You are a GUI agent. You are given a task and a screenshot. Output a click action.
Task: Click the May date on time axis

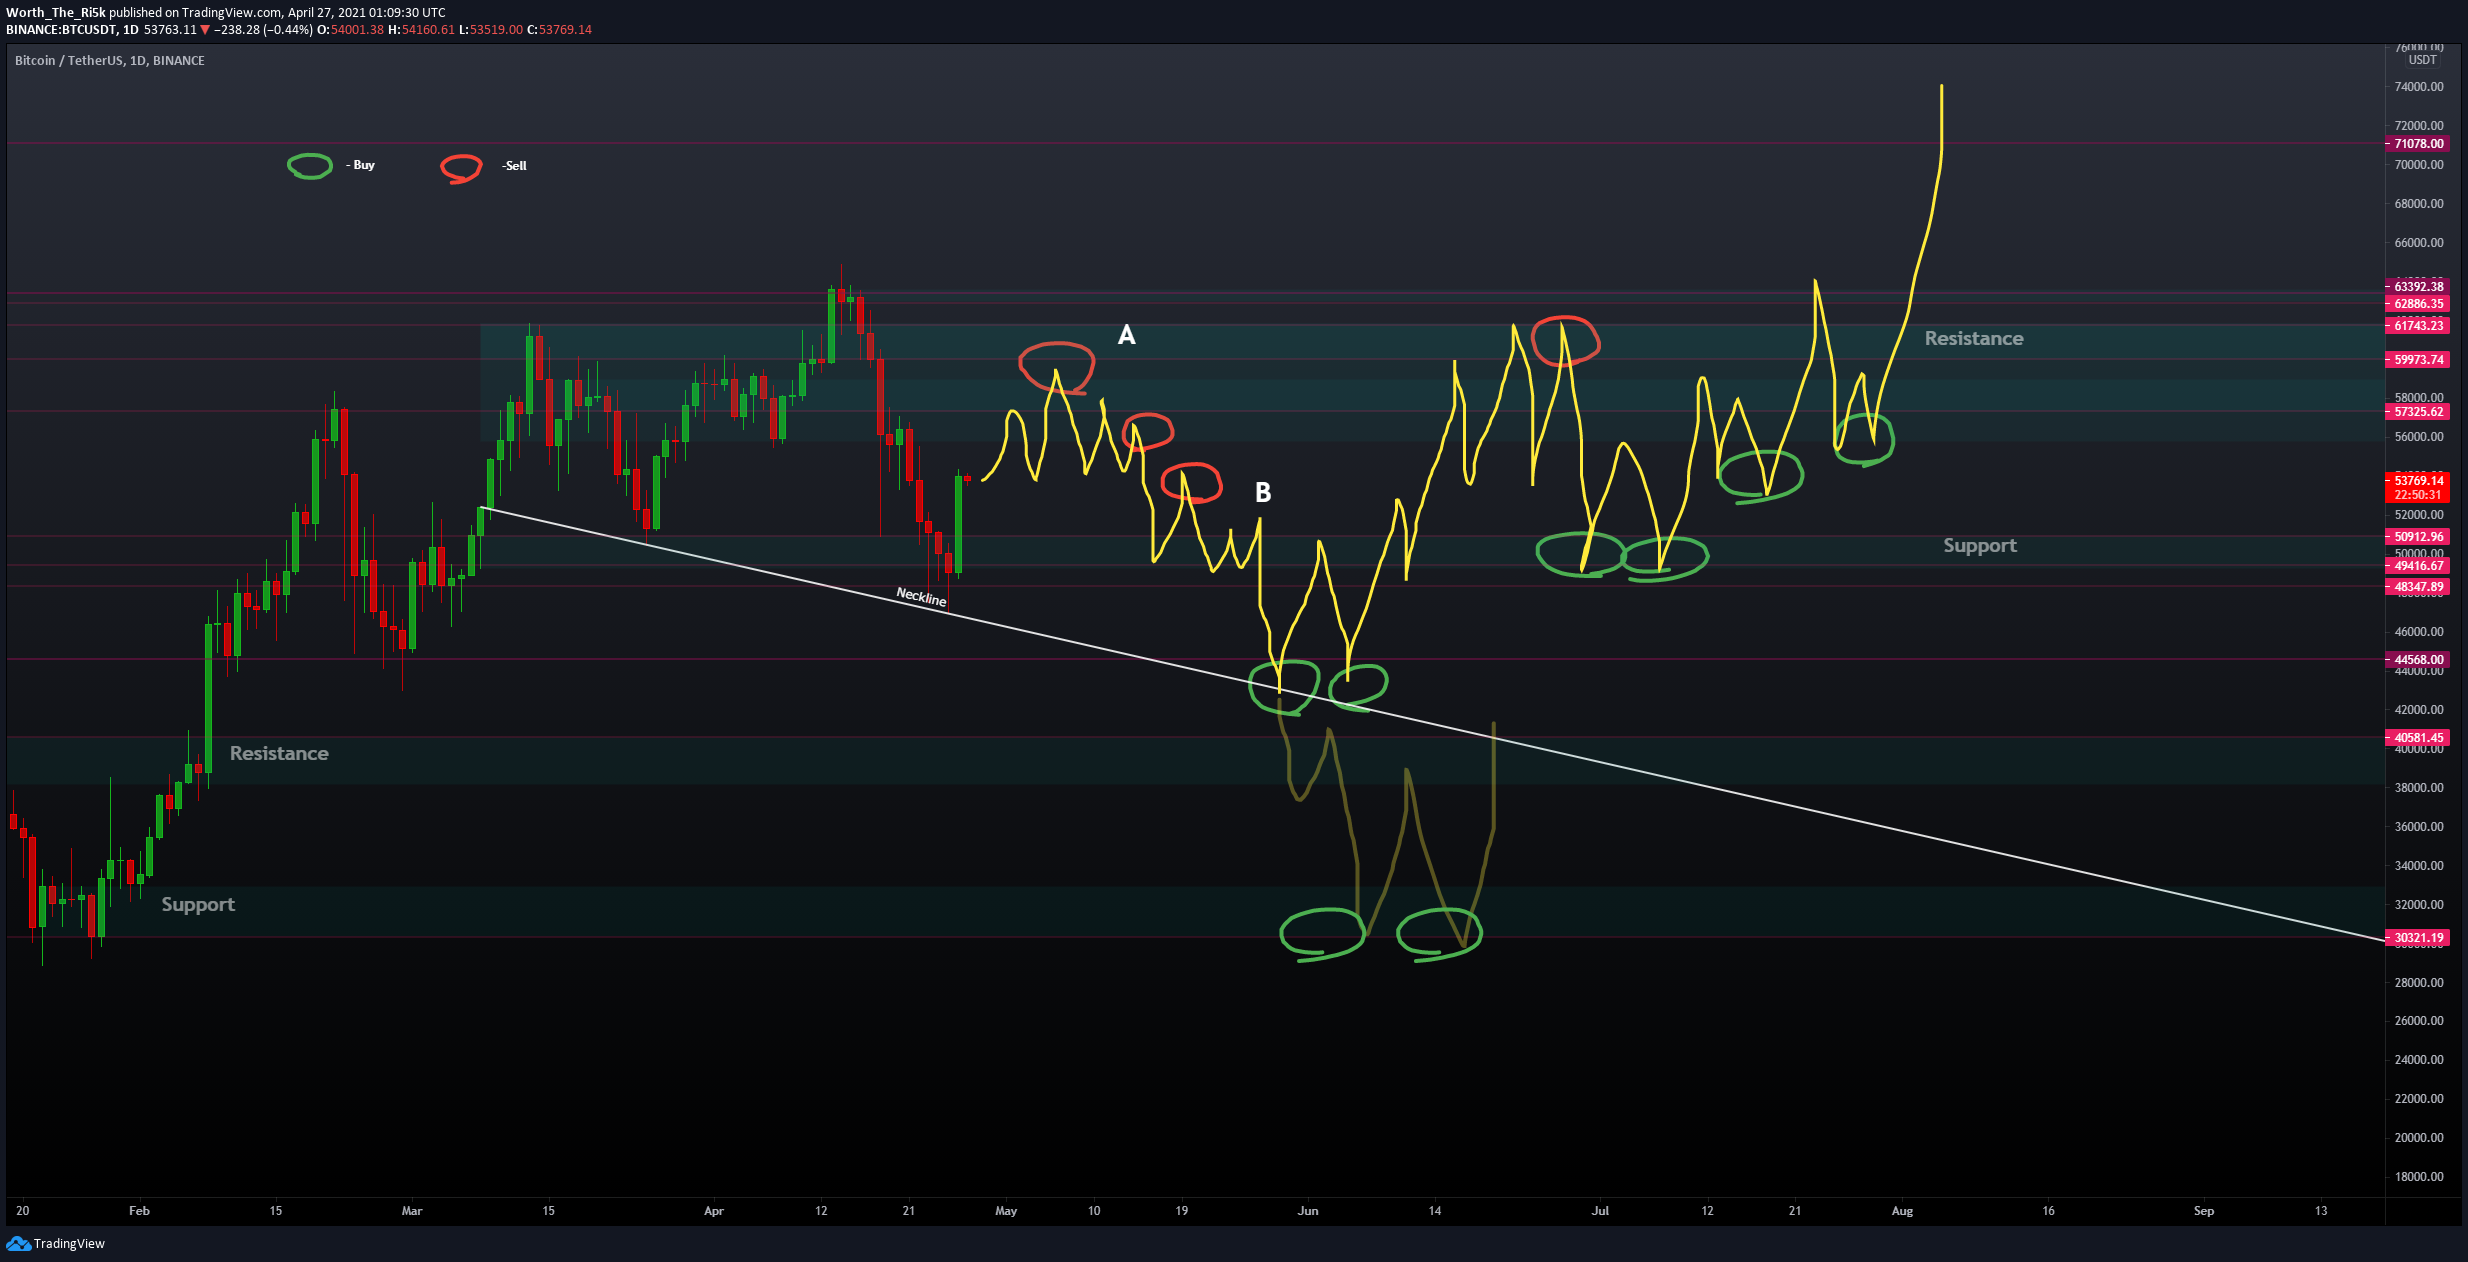coord(1006,1211)
